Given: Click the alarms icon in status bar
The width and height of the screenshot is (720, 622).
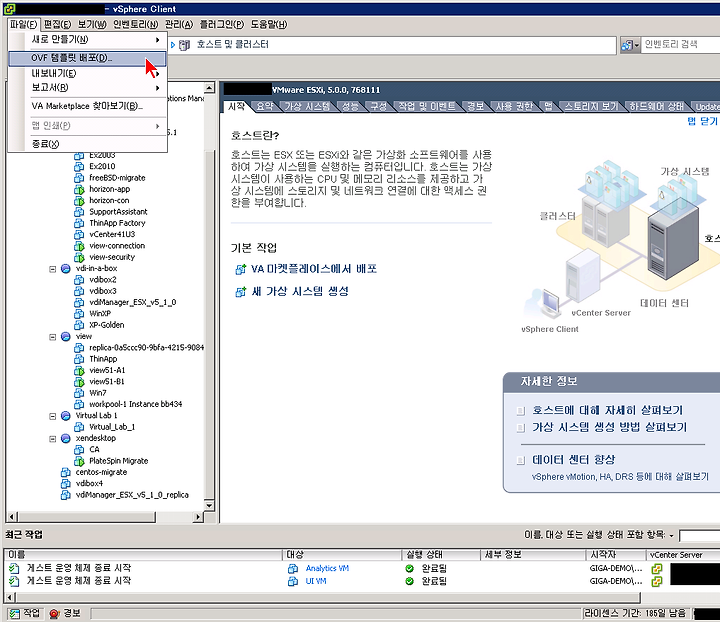Looking at the screenshot, I should pyautogui.click(x=54, y=614).
